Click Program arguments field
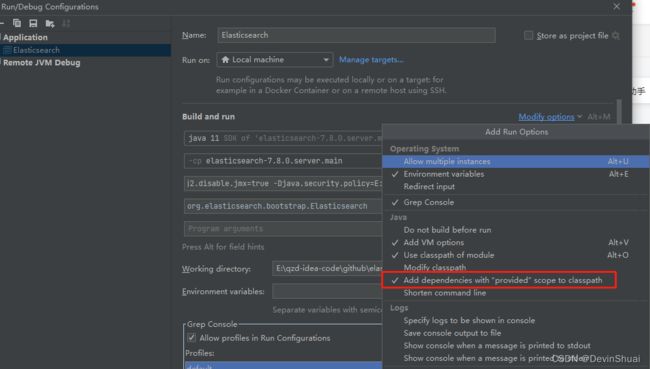Screen dimensions: 650x369 click(x=283, y=228)
